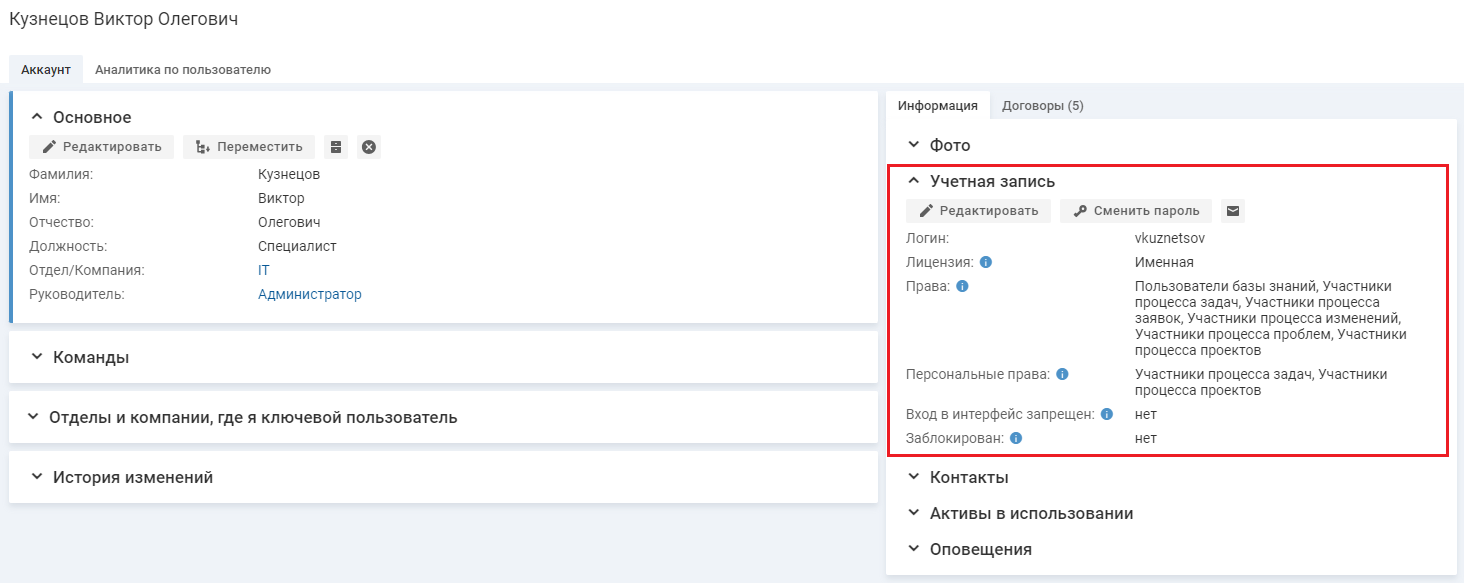The height and width of the screenshot is (583, 1464).
Task: Click the archive icon in Основное section
Action: point(336,147)
